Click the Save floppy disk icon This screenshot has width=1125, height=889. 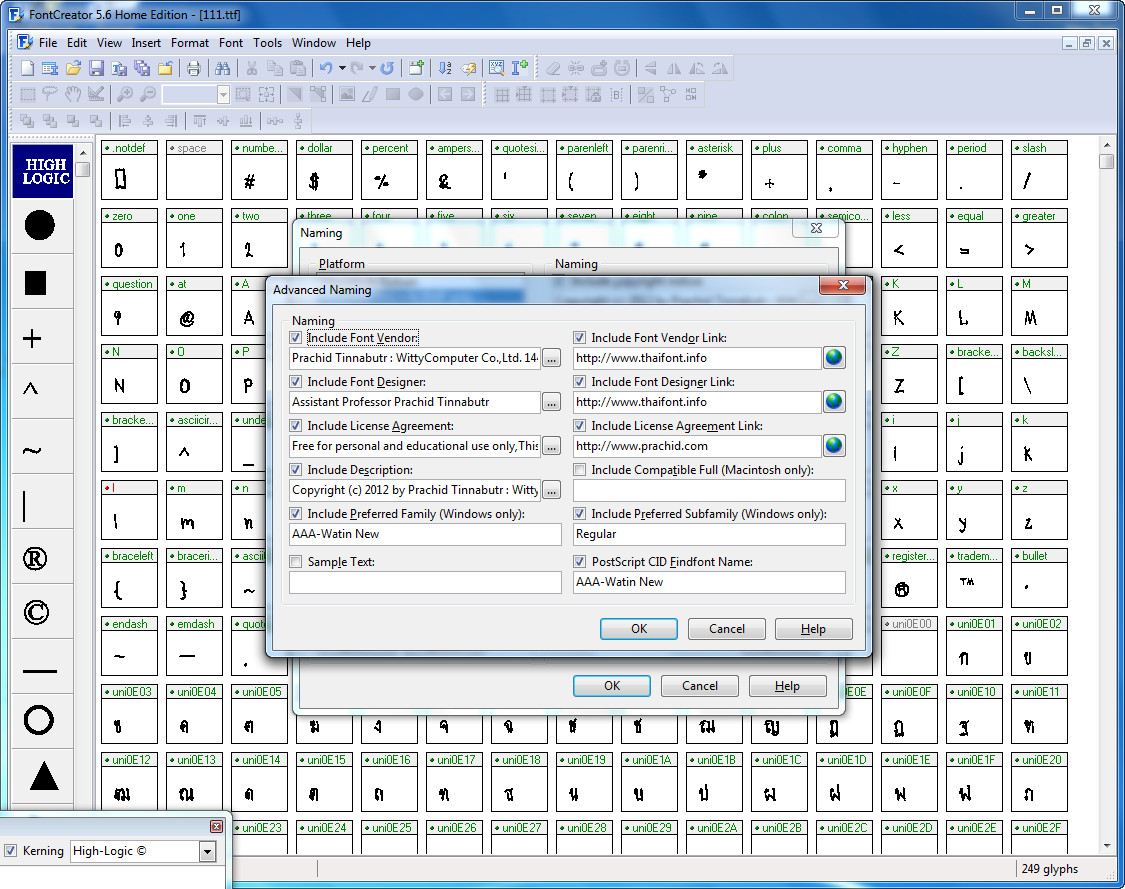96,68
